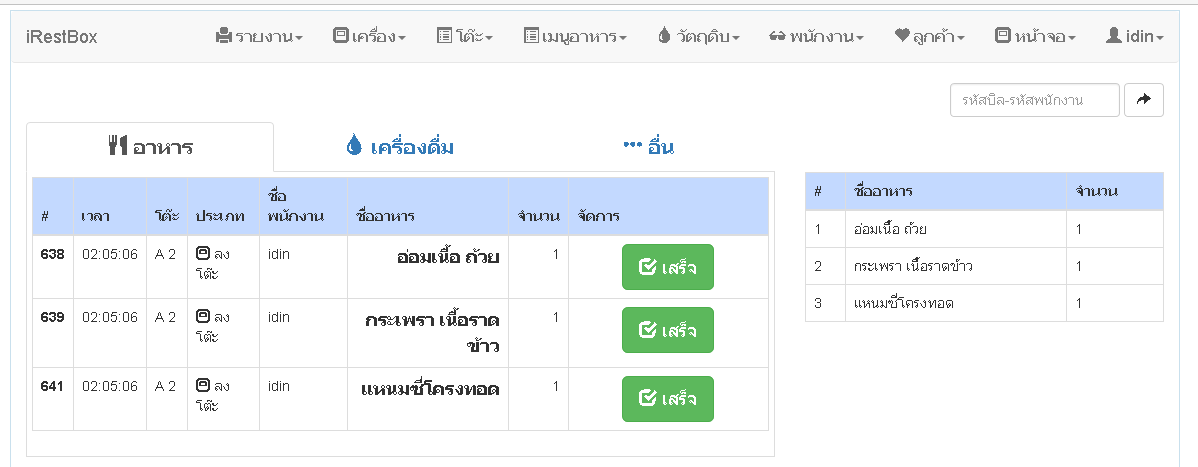Mark order 638 อ่อมเนื้อ ถ้วย as เสร็จ
This screenshot has width=1198, height=467.
coord(668,268)
